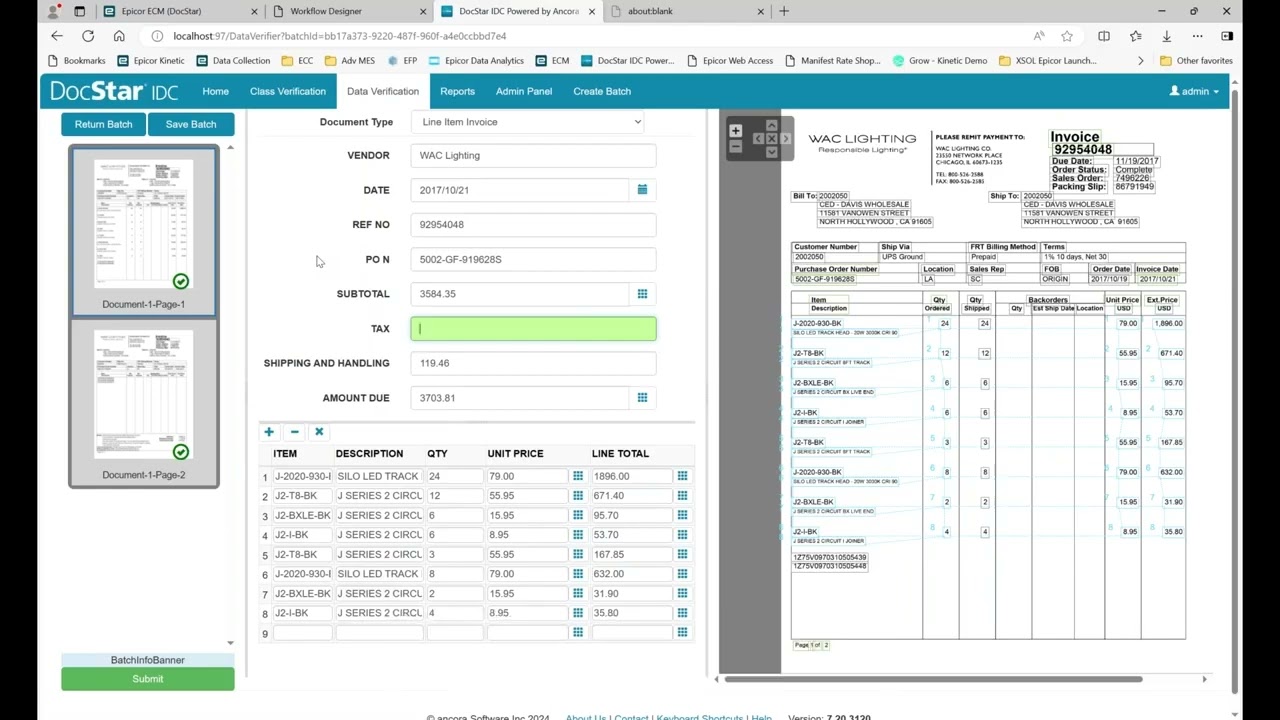The width and height of the screenshot is (1280, 720).
Task: Clear line items with the X icon
Action: tap(319, 432)
